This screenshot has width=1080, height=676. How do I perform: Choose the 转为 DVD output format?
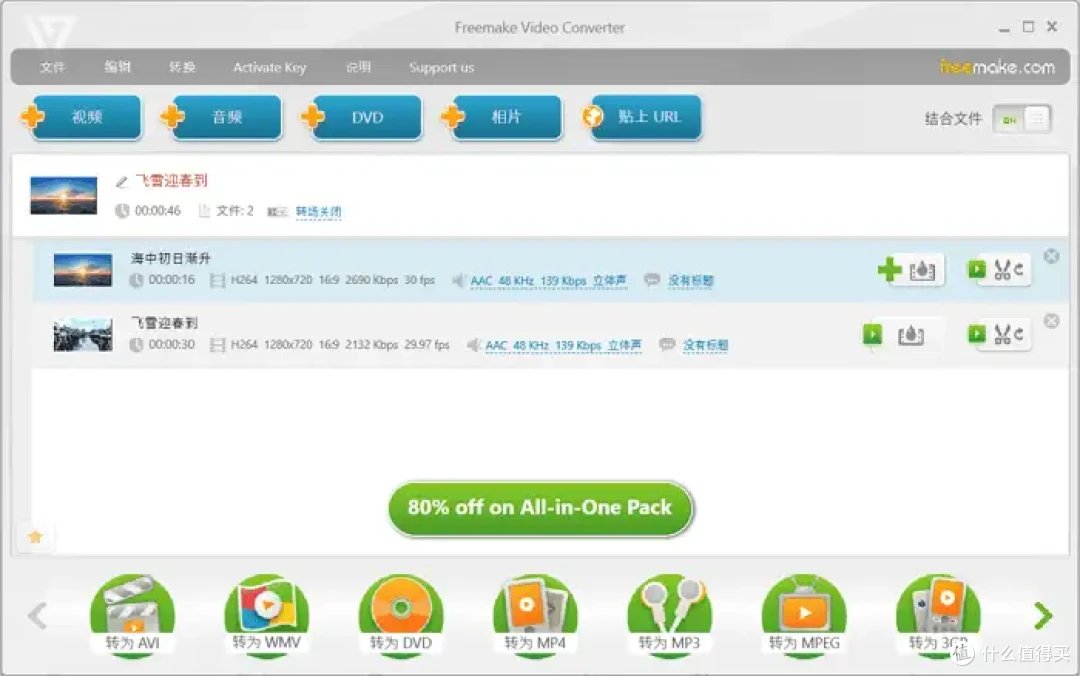(401, 615)
